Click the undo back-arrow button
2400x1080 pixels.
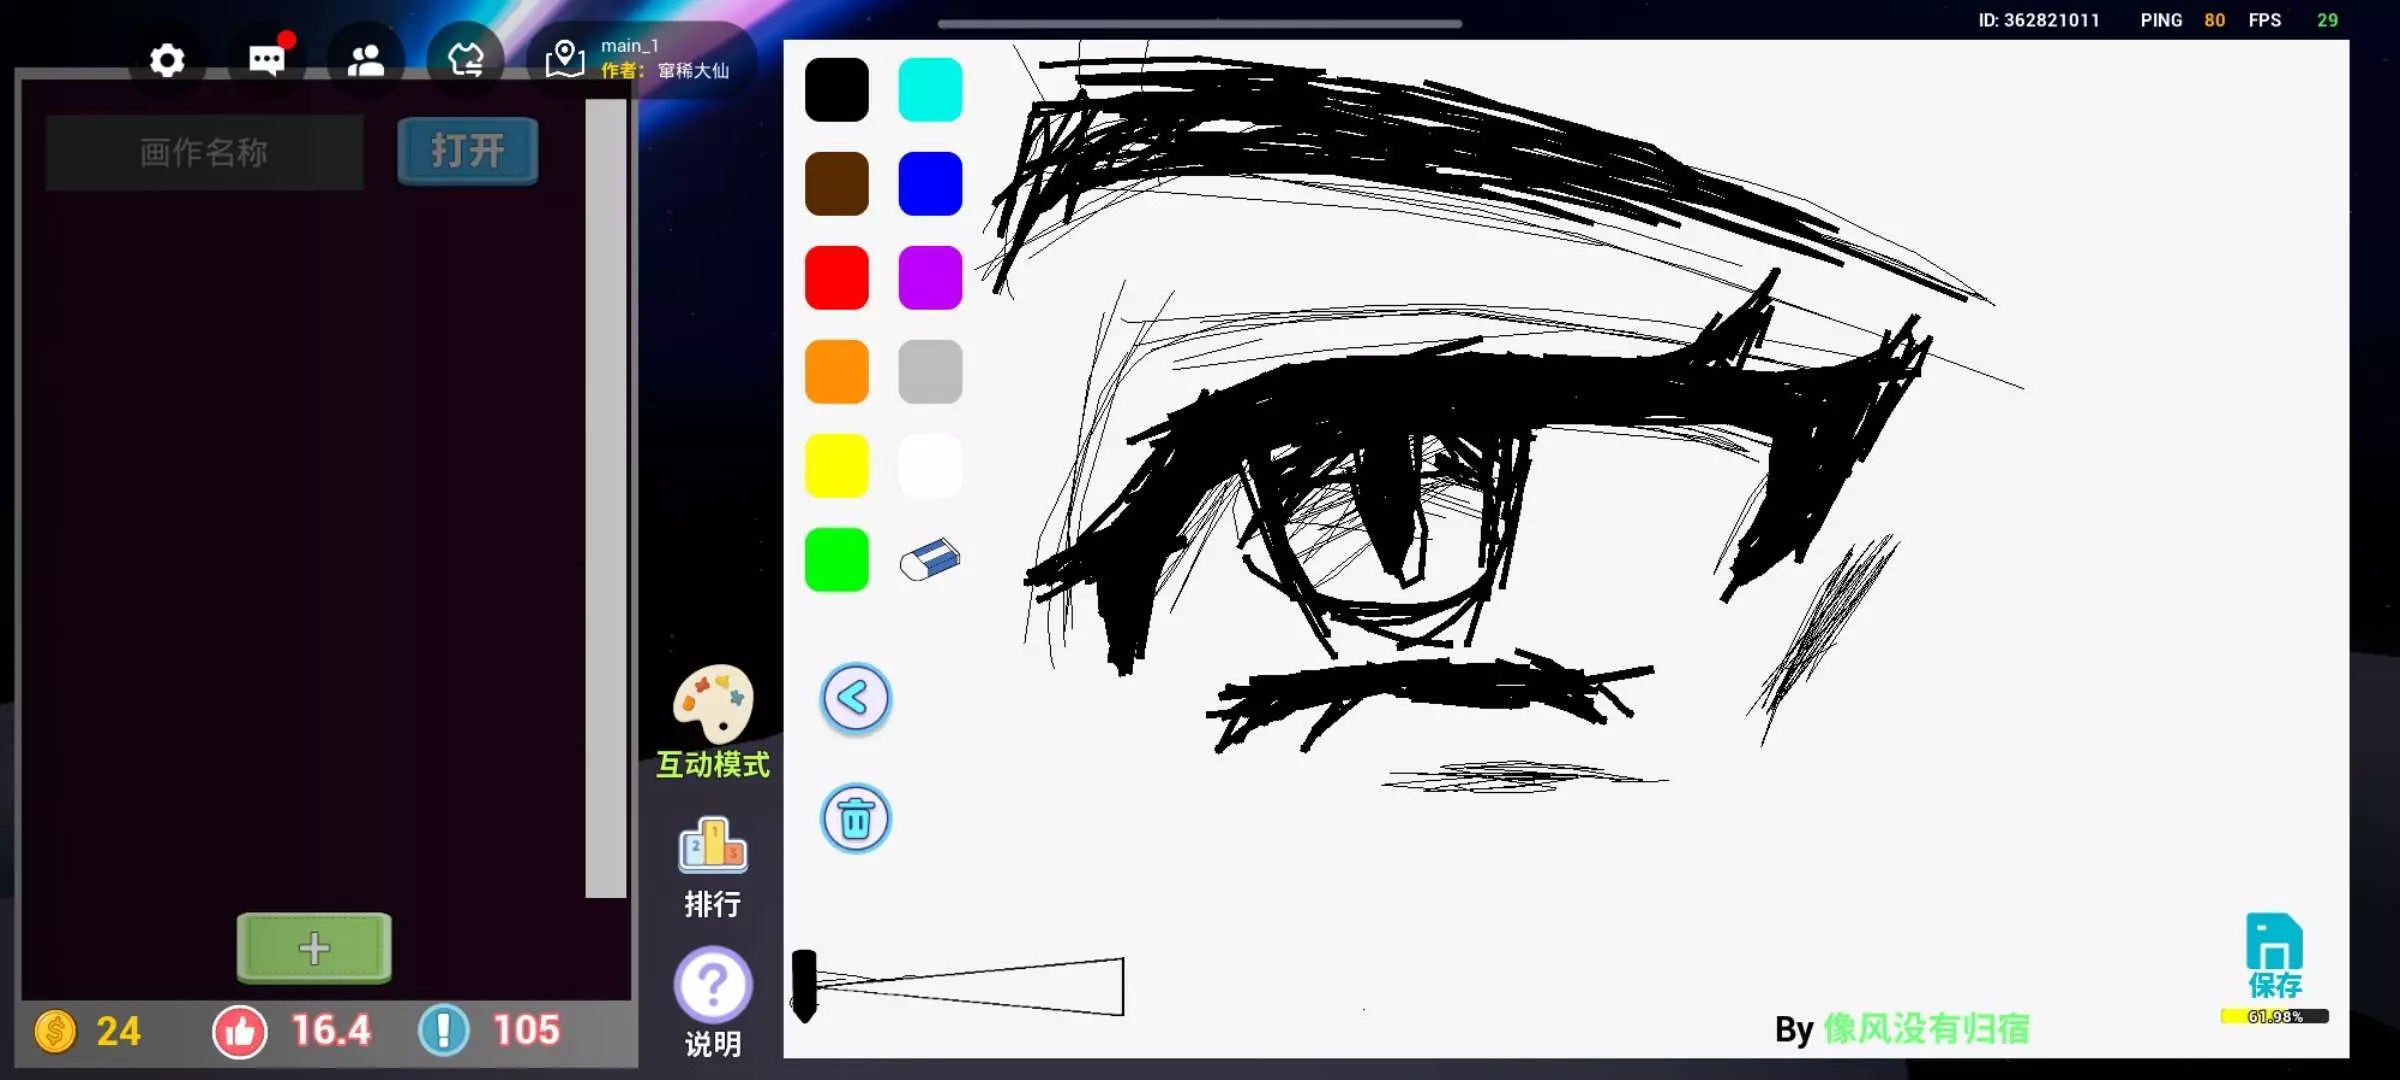coord(855,698)
